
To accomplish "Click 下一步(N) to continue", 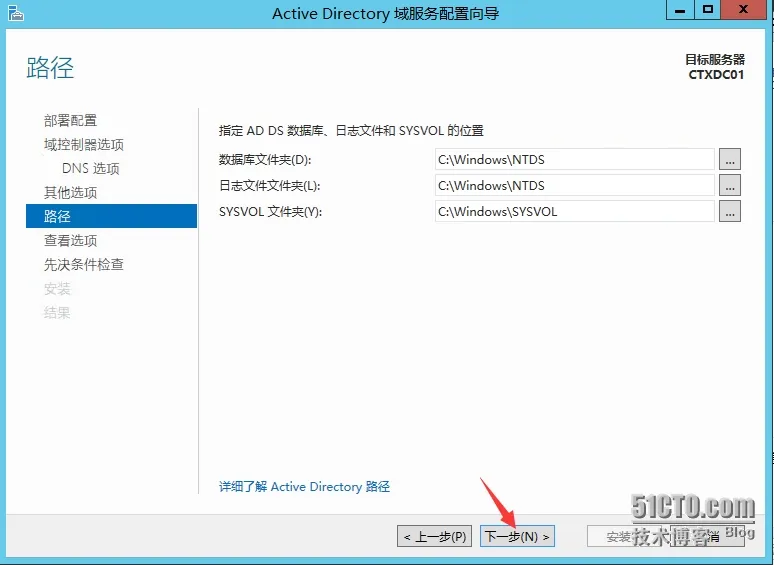I will pos(517,536).
